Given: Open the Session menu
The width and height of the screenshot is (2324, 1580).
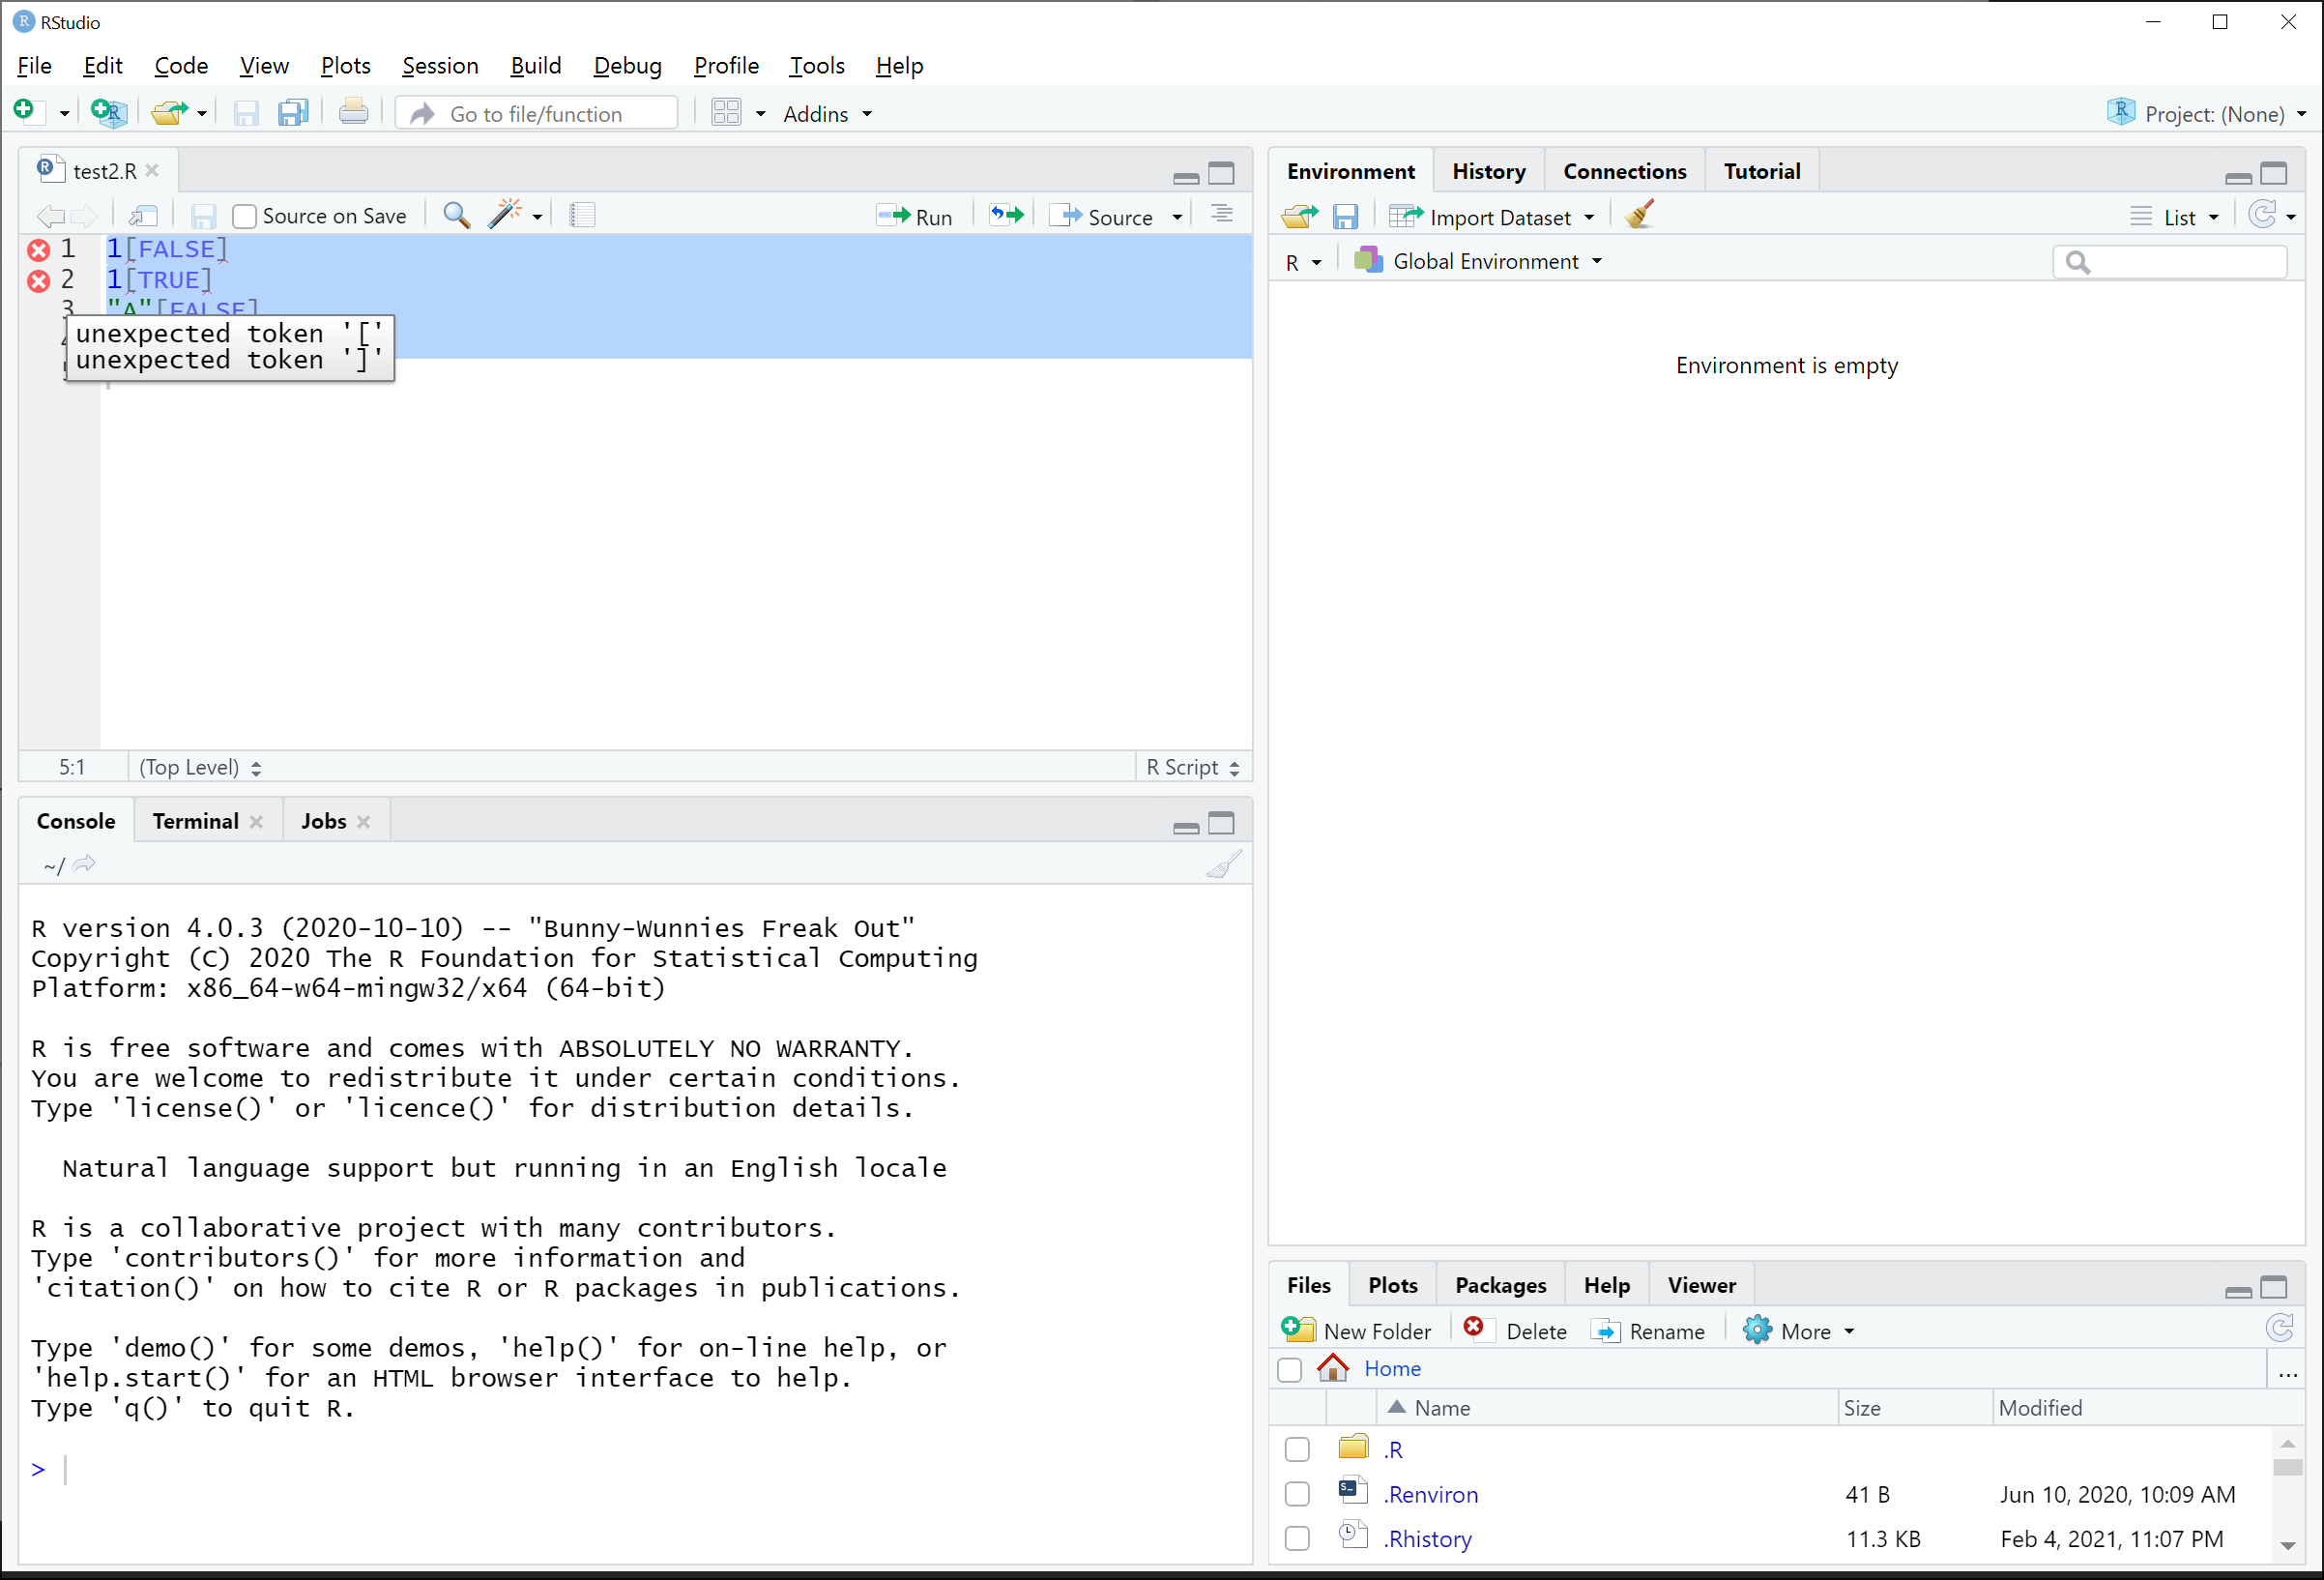Looking at the screenshot, I should [x=439, y=65].
